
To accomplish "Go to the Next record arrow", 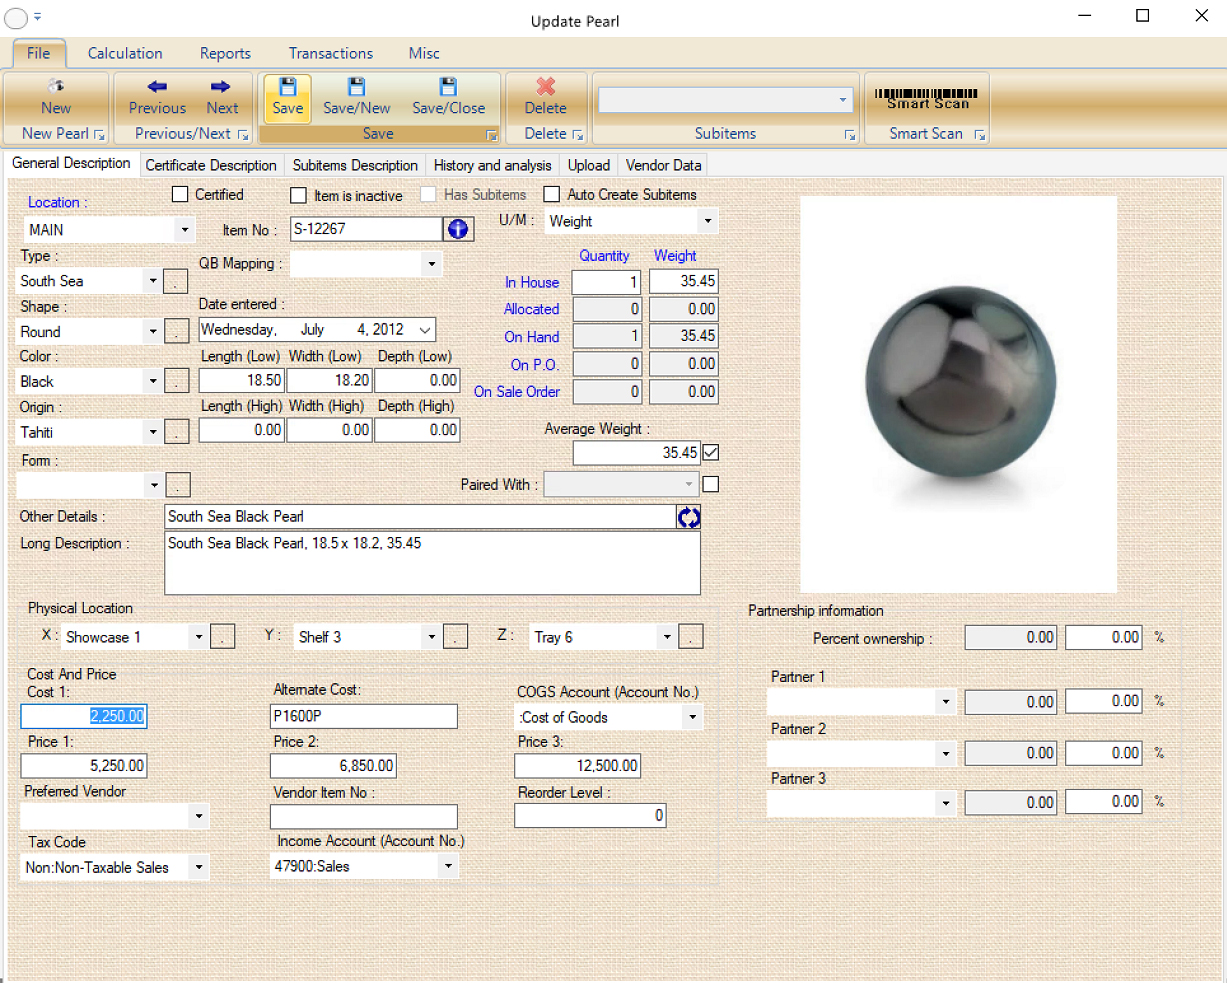I will 221,87.
